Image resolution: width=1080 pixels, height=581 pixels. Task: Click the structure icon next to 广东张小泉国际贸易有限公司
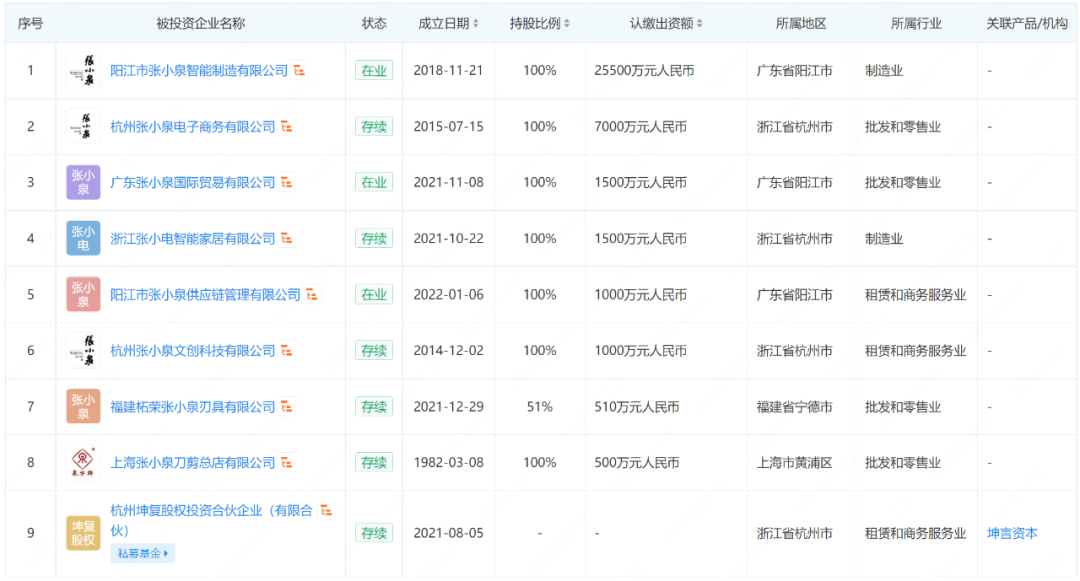(x=287, y=183)
